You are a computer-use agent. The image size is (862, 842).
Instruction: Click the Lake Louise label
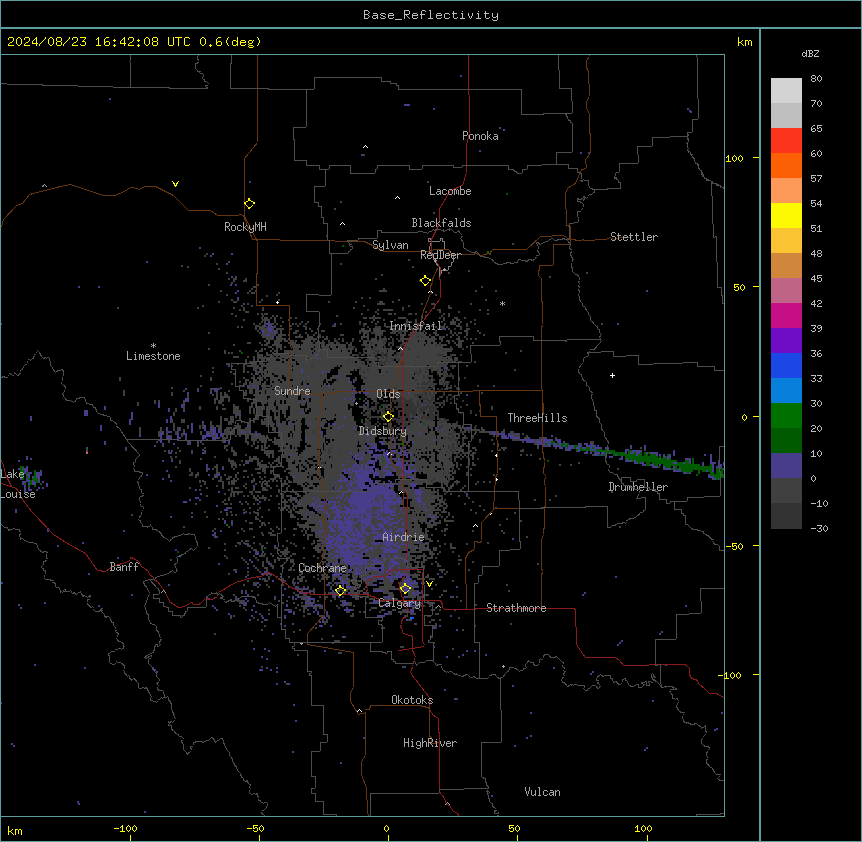pos(18,484)
